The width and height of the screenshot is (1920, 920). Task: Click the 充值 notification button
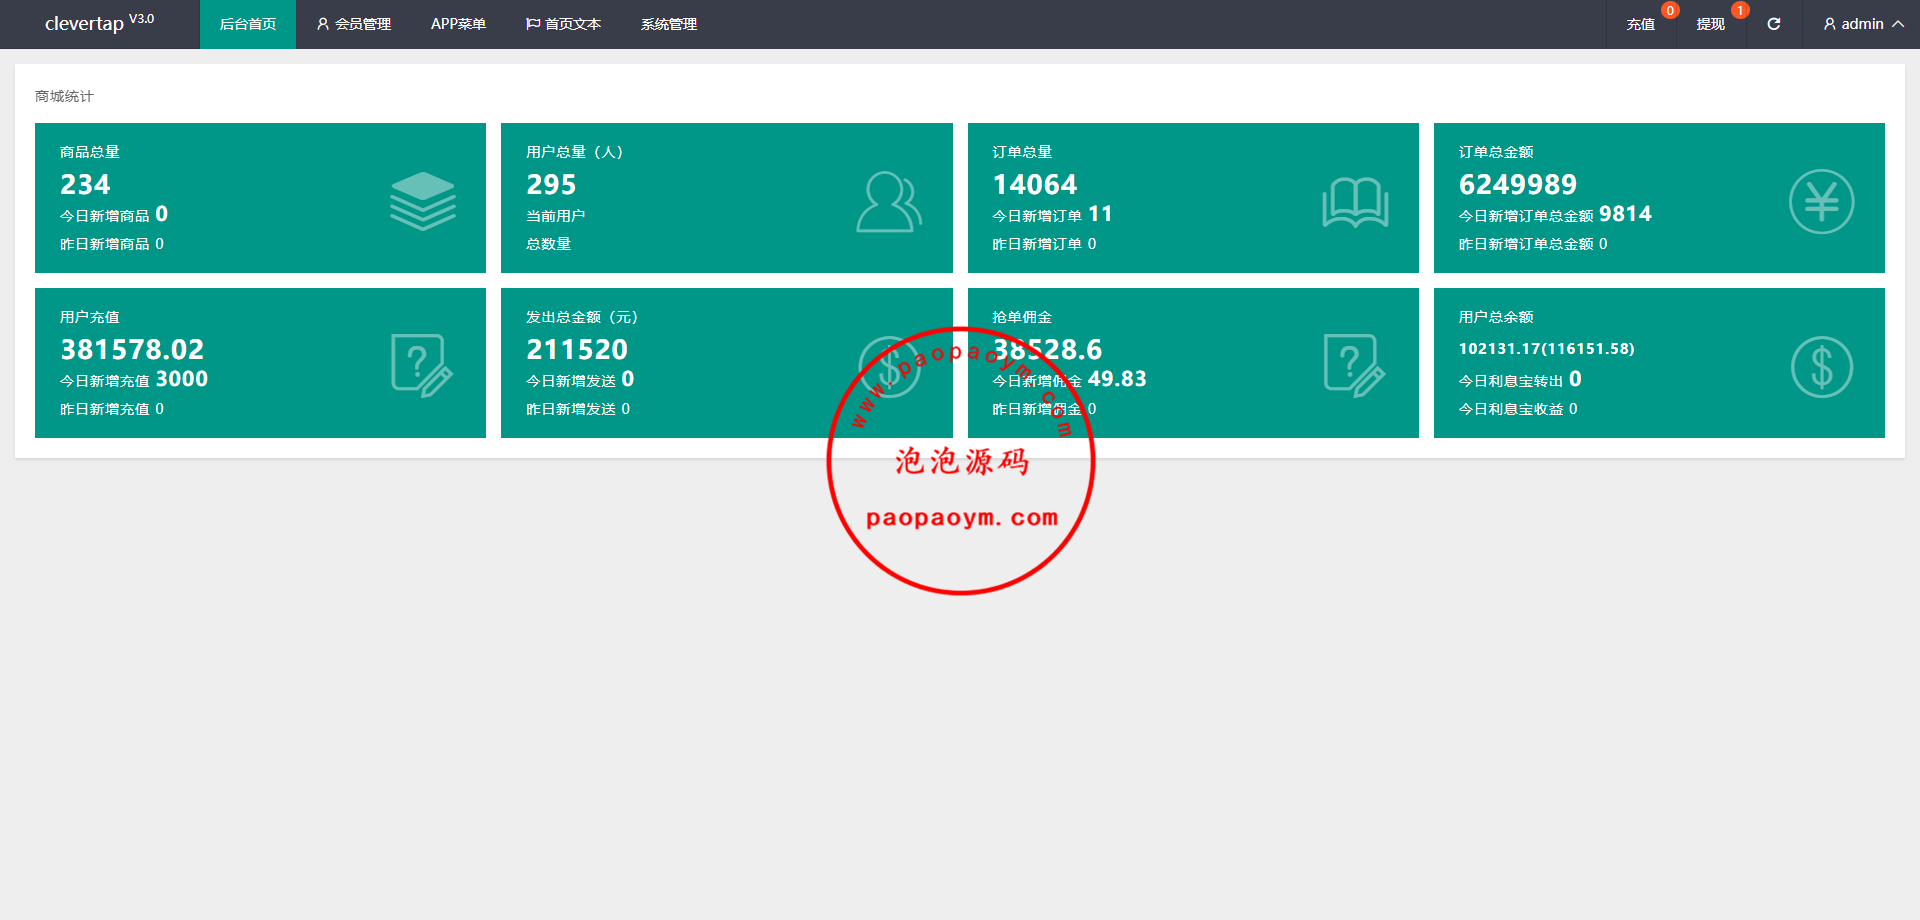(x=1640, y=24)
